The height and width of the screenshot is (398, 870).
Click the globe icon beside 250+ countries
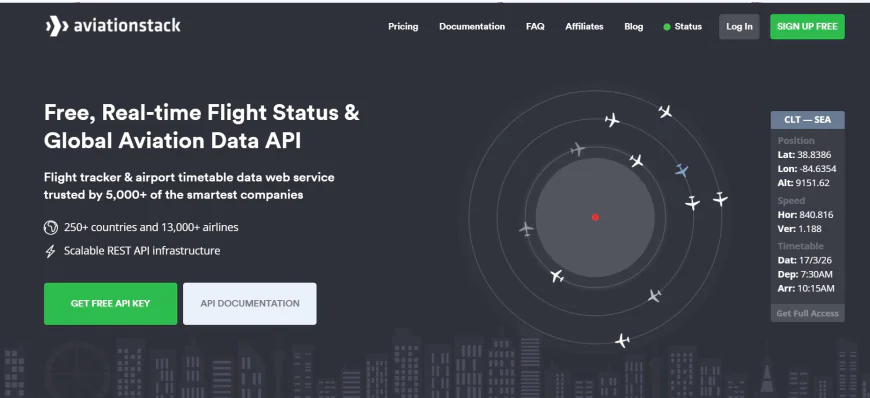point(50,228)
